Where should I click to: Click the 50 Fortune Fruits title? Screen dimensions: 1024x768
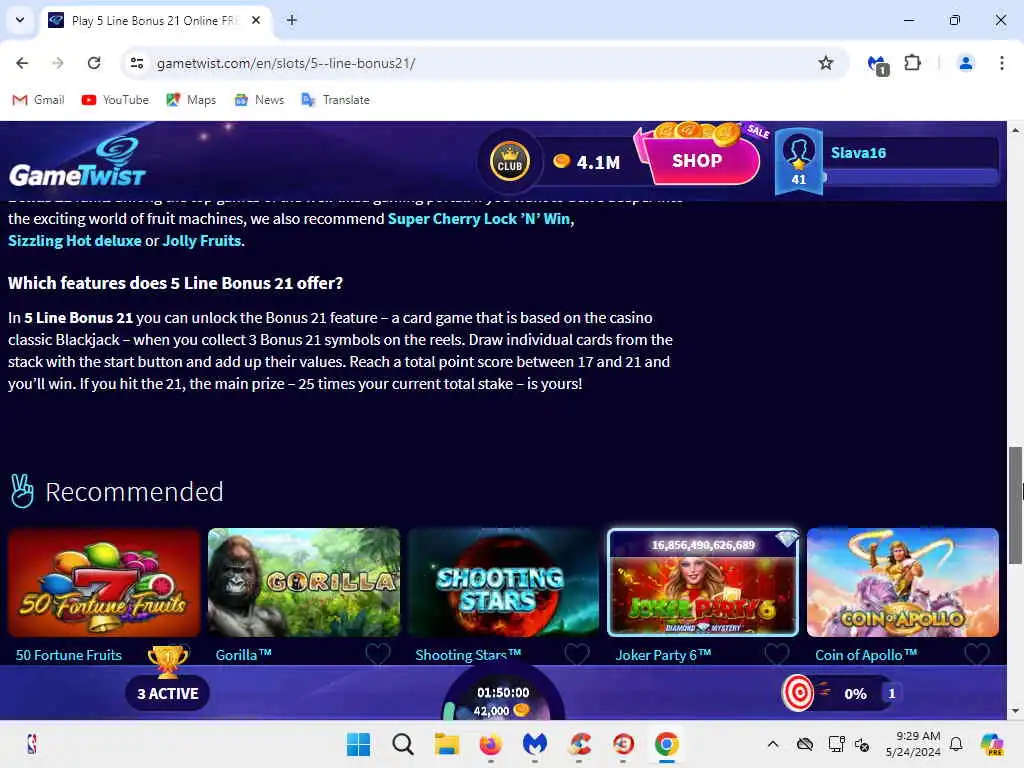pos(69,655)
